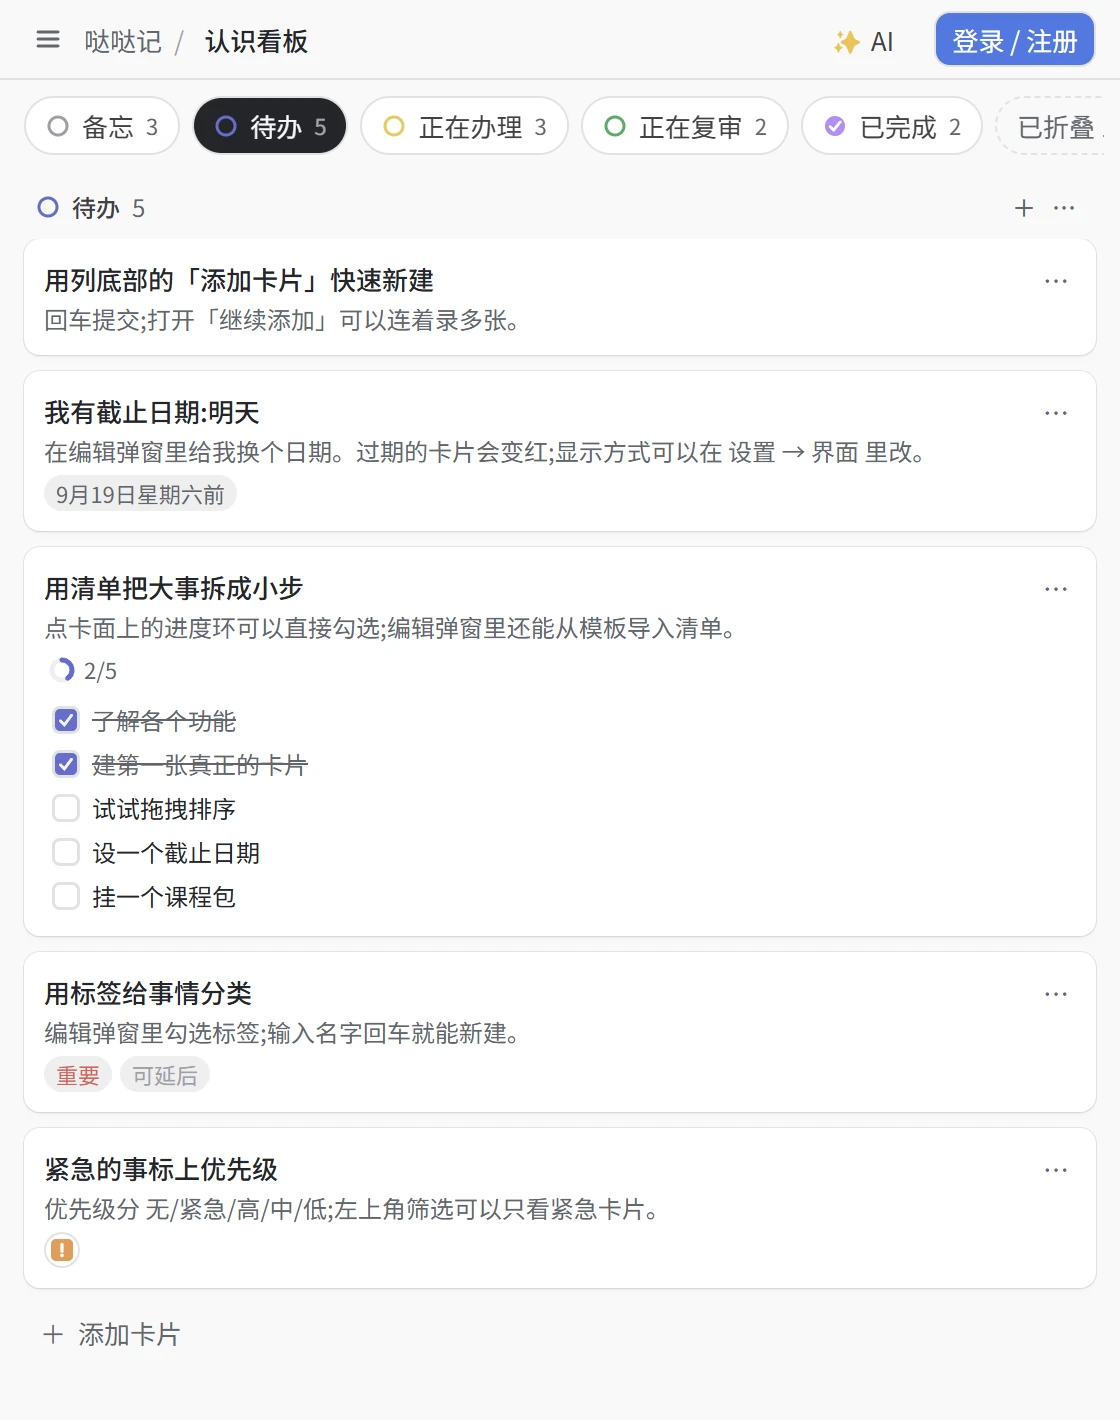Open the 待办 column more options menu
Viewport: 1120px width, 1420px height.
(x=1064, y=208)
